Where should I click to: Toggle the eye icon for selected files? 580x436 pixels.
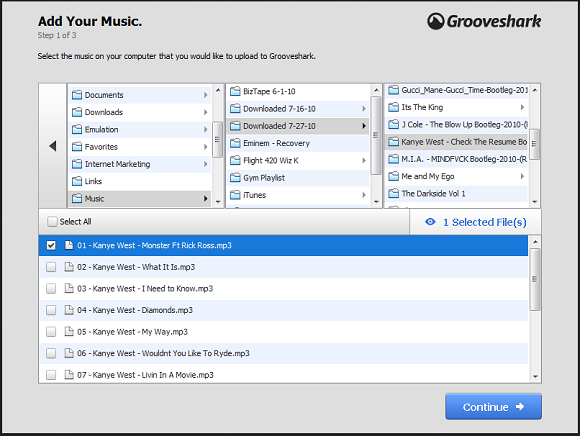point(430,222)
